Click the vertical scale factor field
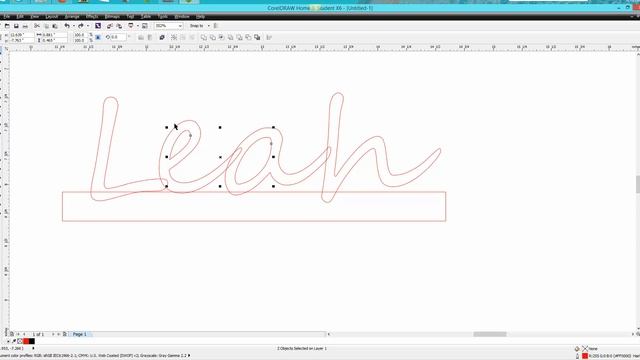The height and width of the screenshot is (360, 640). click(80, 40)
